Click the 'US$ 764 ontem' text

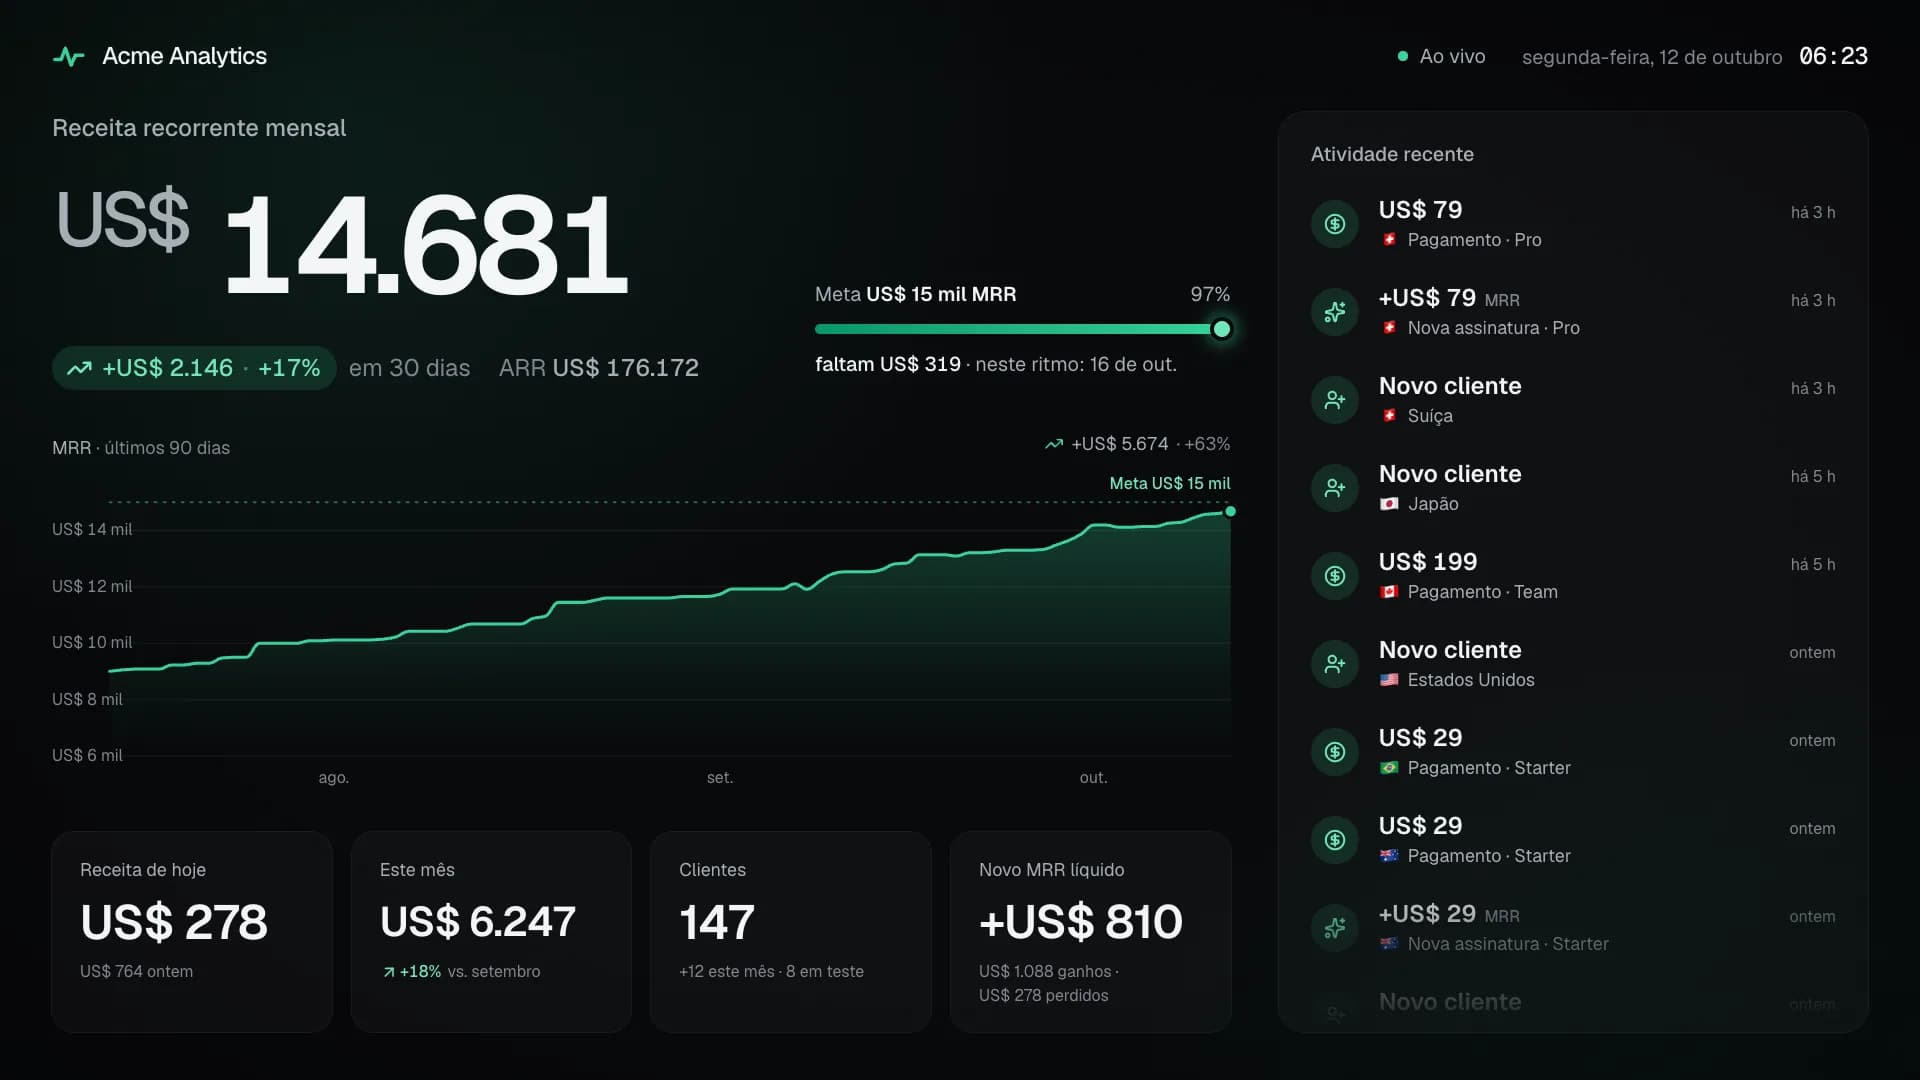[137, 972]
